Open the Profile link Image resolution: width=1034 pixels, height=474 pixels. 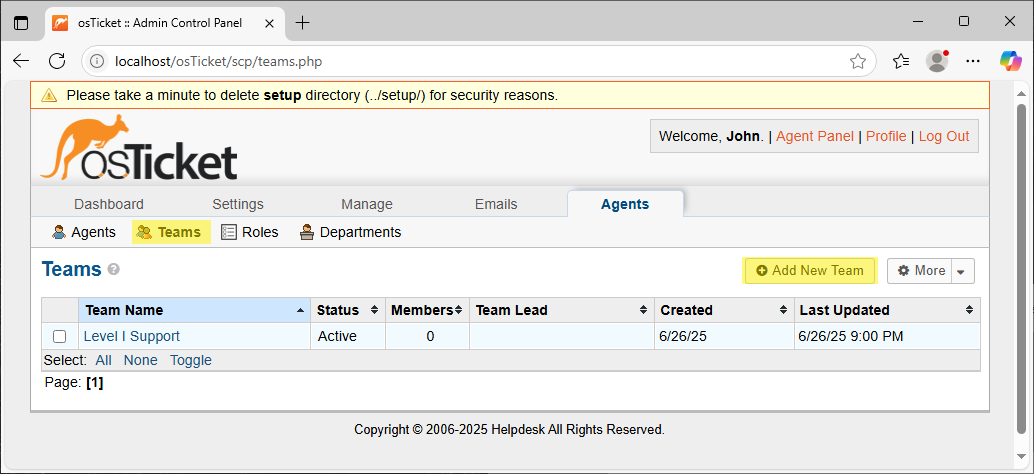tap(886, 136)
